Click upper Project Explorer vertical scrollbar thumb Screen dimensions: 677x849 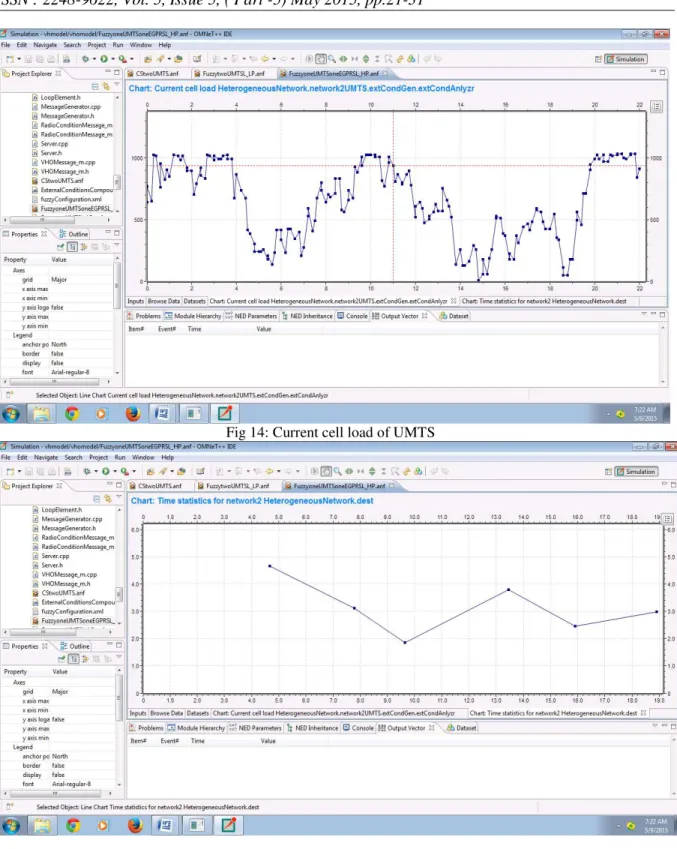point(117,182)
